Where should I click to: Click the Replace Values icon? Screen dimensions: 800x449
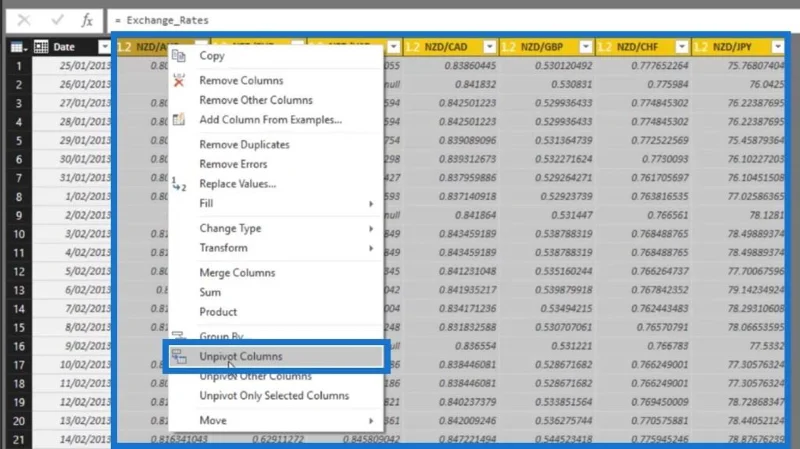click(179, 184)
